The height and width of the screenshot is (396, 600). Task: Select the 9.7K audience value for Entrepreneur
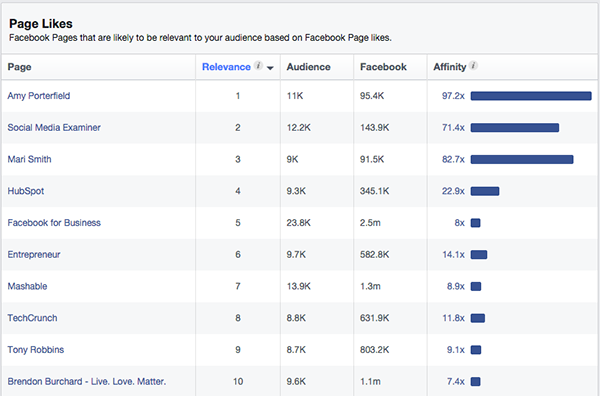coord(296,254)
